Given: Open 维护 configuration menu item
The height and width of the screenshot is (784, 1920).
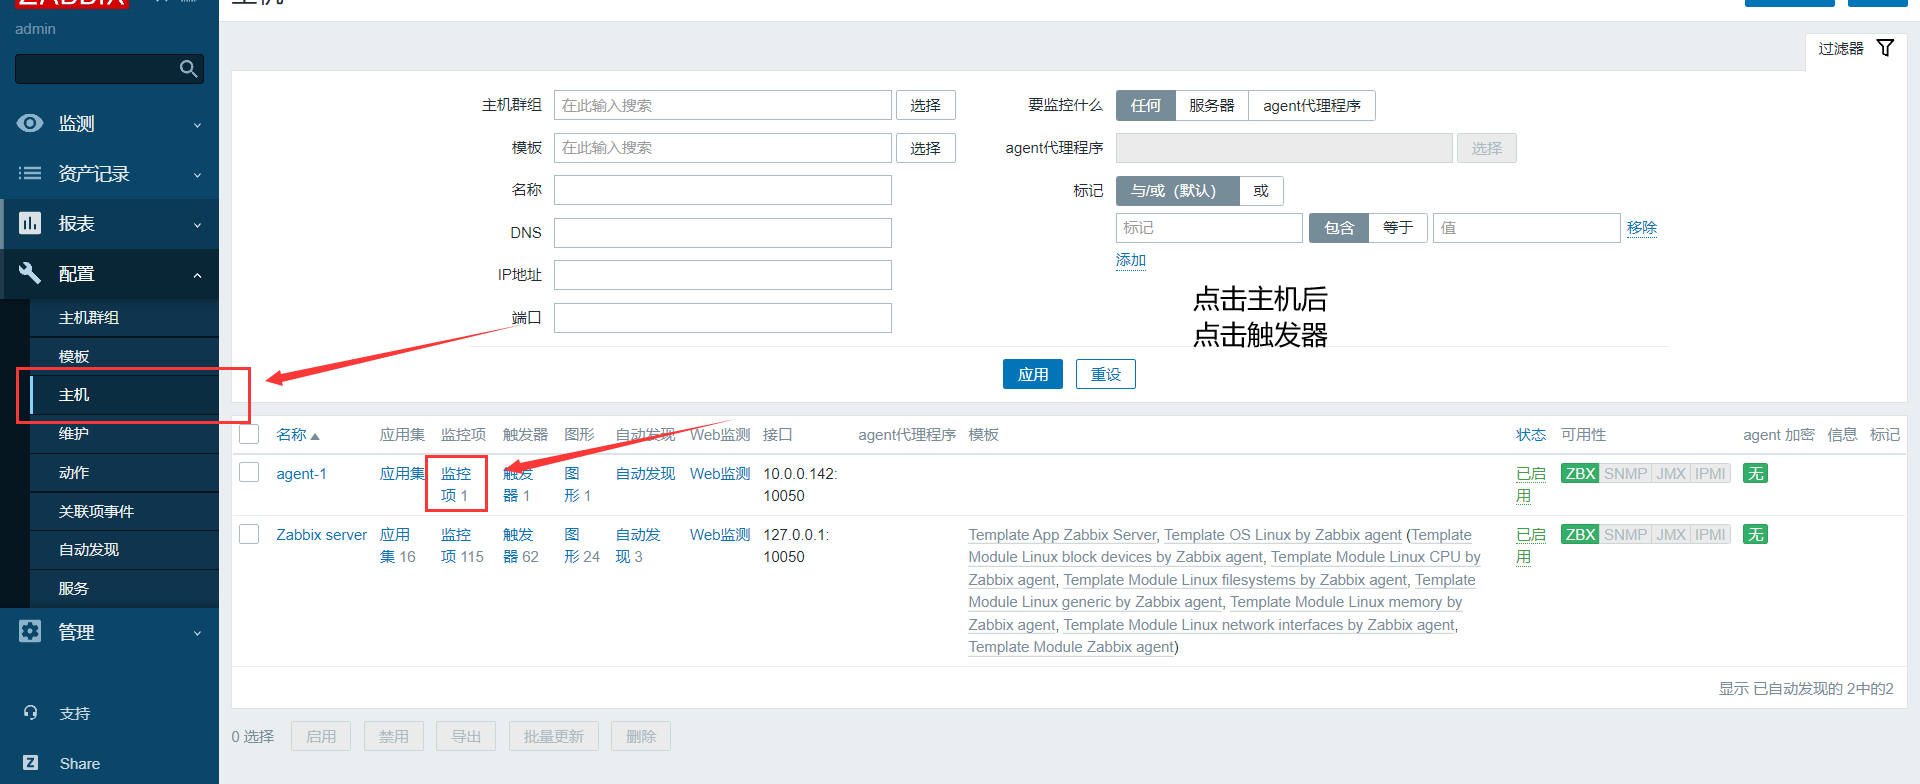Looking at the screenshot, I should (124, 434).
